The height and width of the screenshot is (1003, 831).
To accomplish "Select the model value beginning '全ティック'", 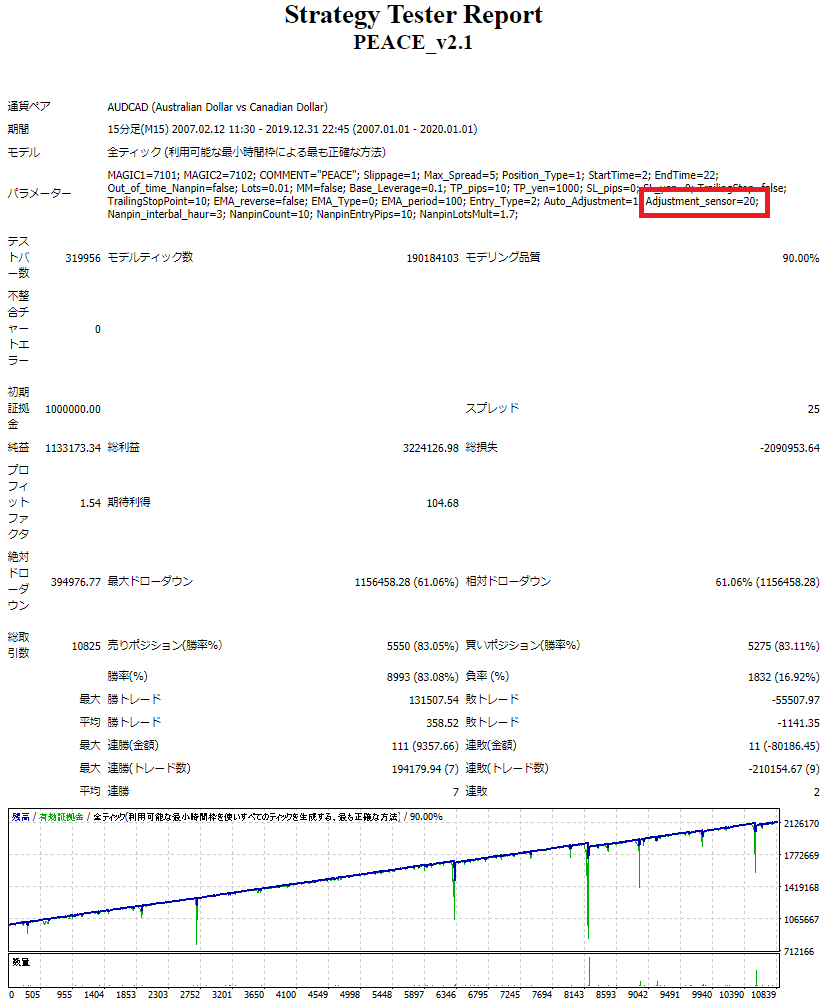I will pos(246,152).
